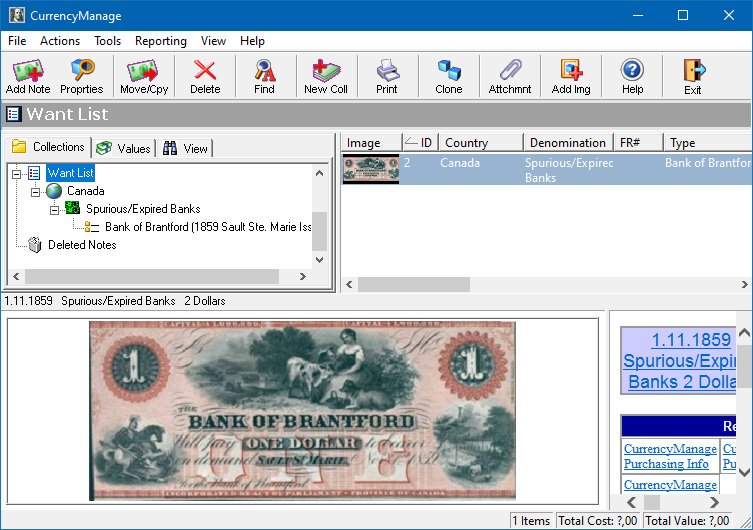The width and height of the screenshot is (753, 530).
Task: Click the Want List header icon
Action: (13, 114)
